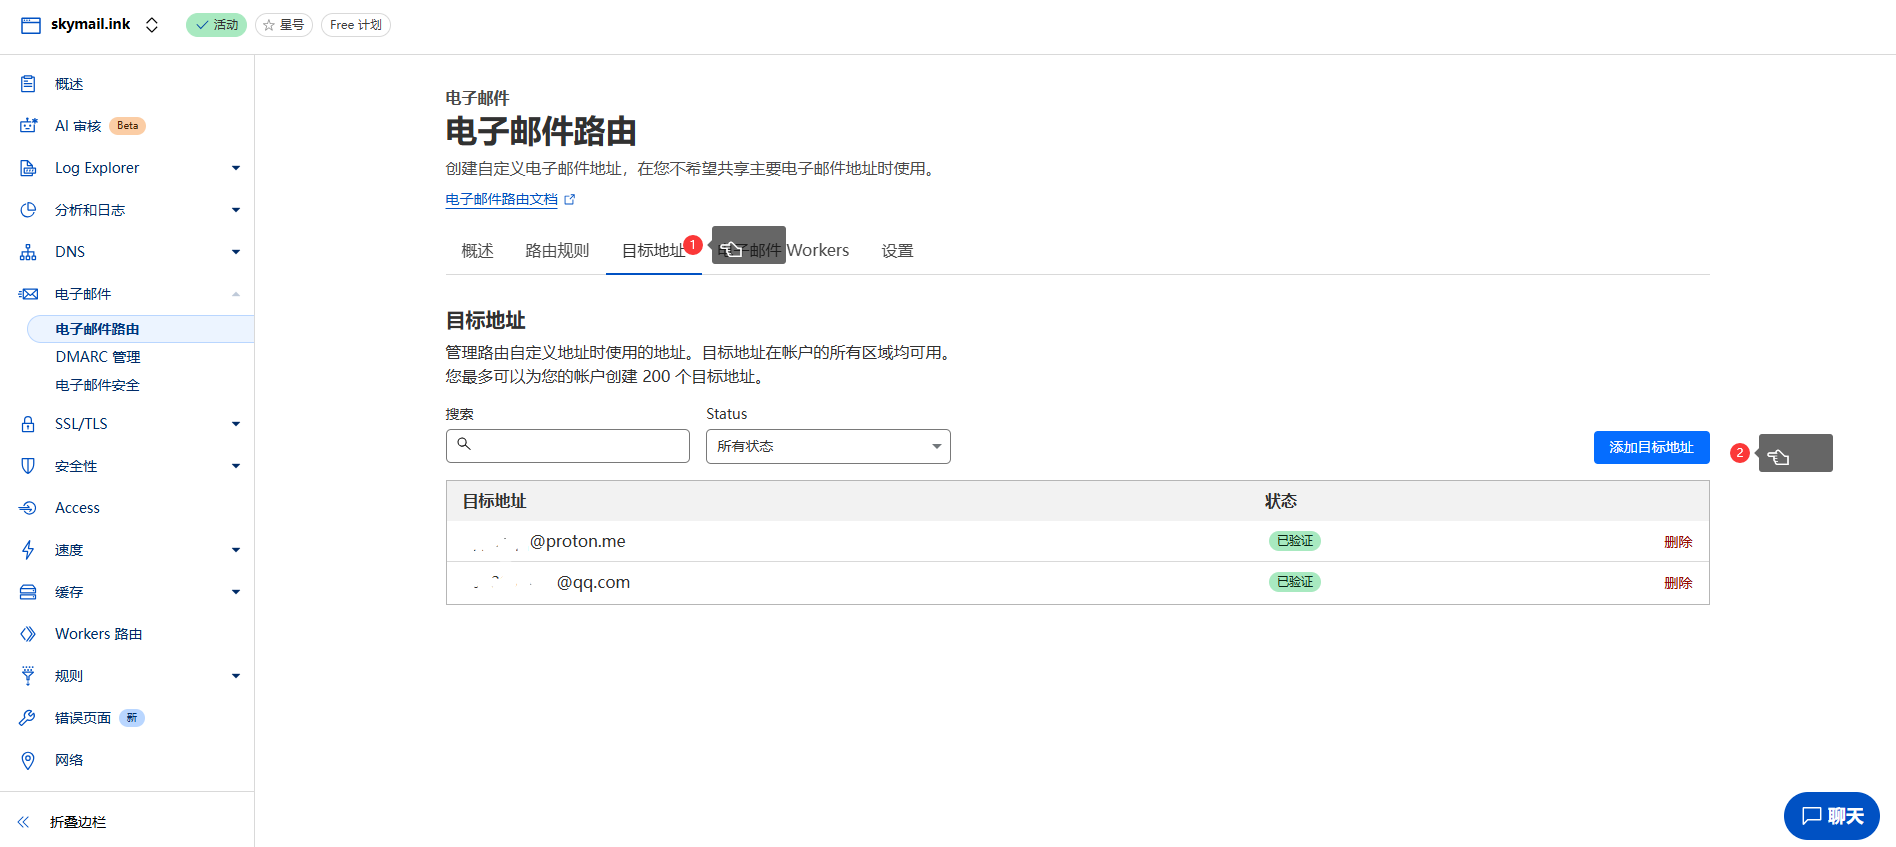Open the 电子邮件路由文档 link

pos(502,199)
